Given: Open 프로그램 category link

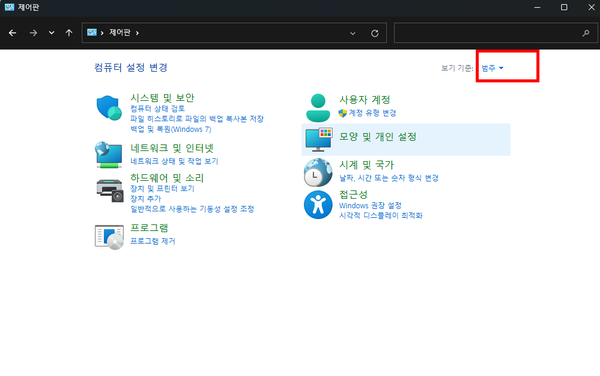Looking at the screenshot, I should pos(149,228).
